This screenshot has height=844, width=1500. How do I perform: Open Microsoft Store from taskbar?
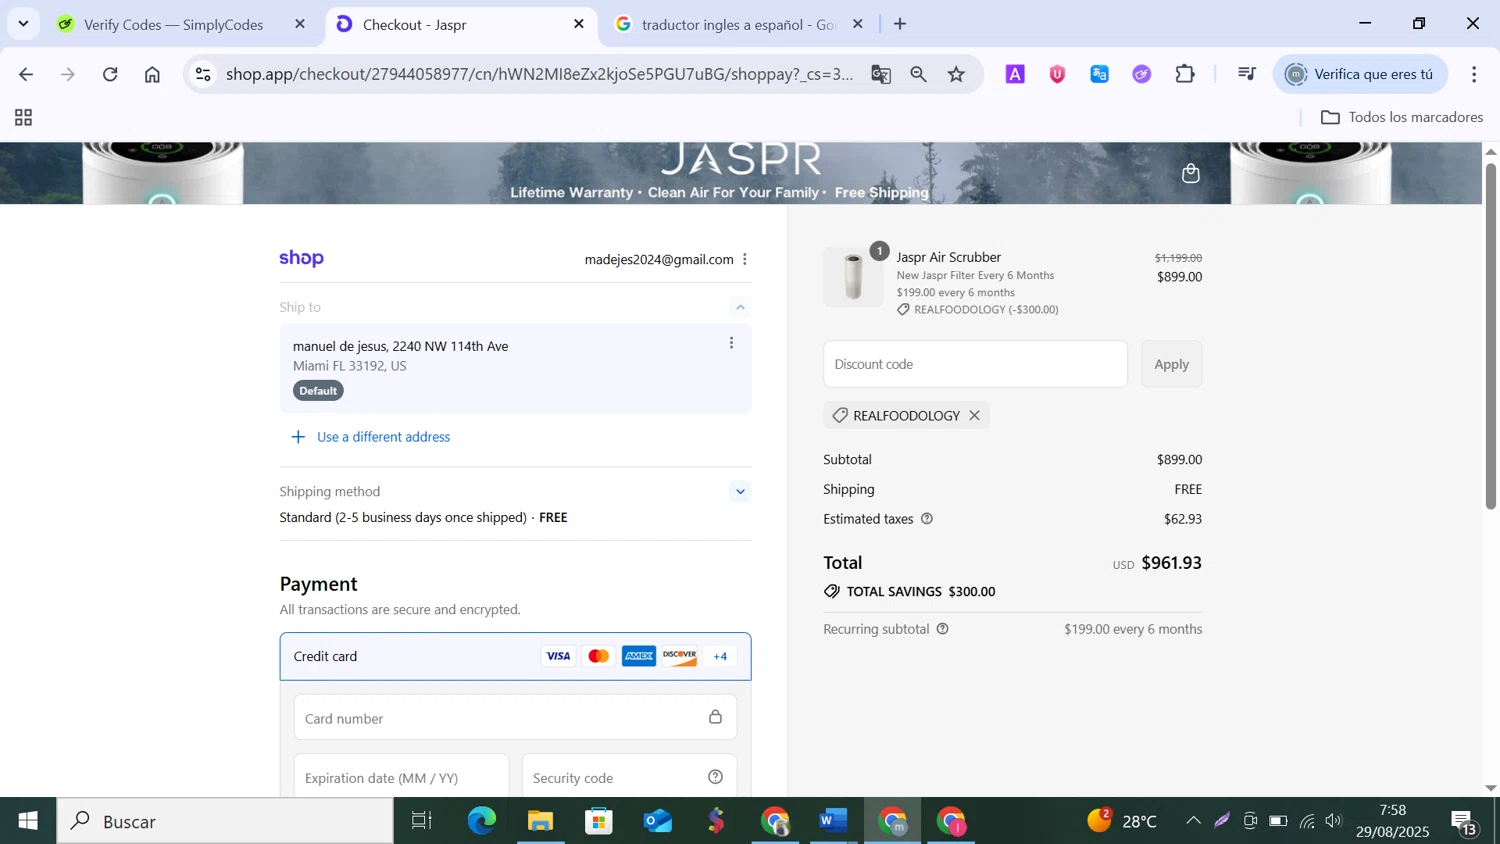click(599, 821)
